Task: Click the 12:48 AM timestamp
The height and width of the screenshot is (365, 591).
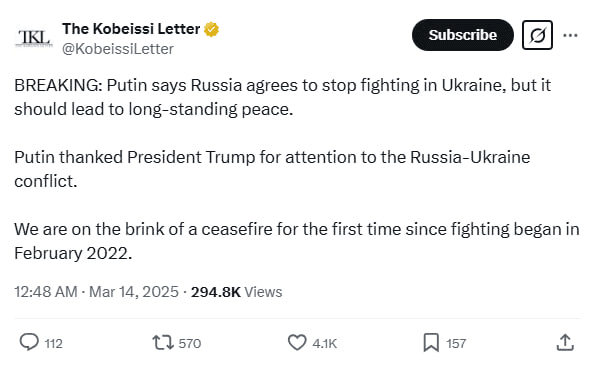Action: point(46,292)
